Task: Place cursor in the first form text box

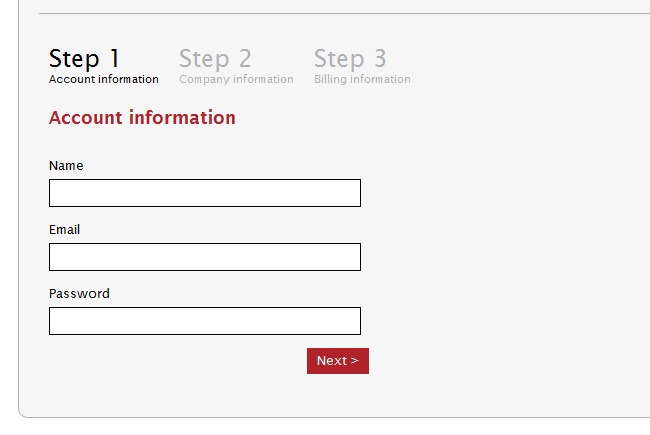Action: pos(204,193)
